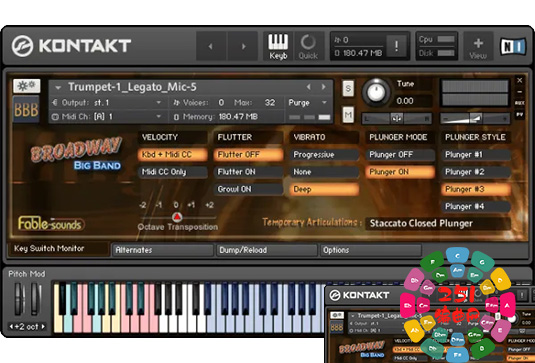535x363 pixels.
Task: Click the -2 octave label
Action: tap(143, 205)
